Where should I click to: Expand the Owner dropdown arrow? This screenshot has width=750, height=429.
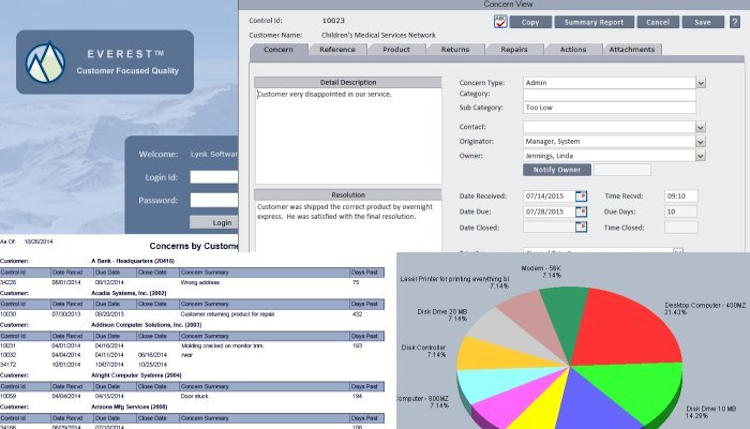coord(700,156)
